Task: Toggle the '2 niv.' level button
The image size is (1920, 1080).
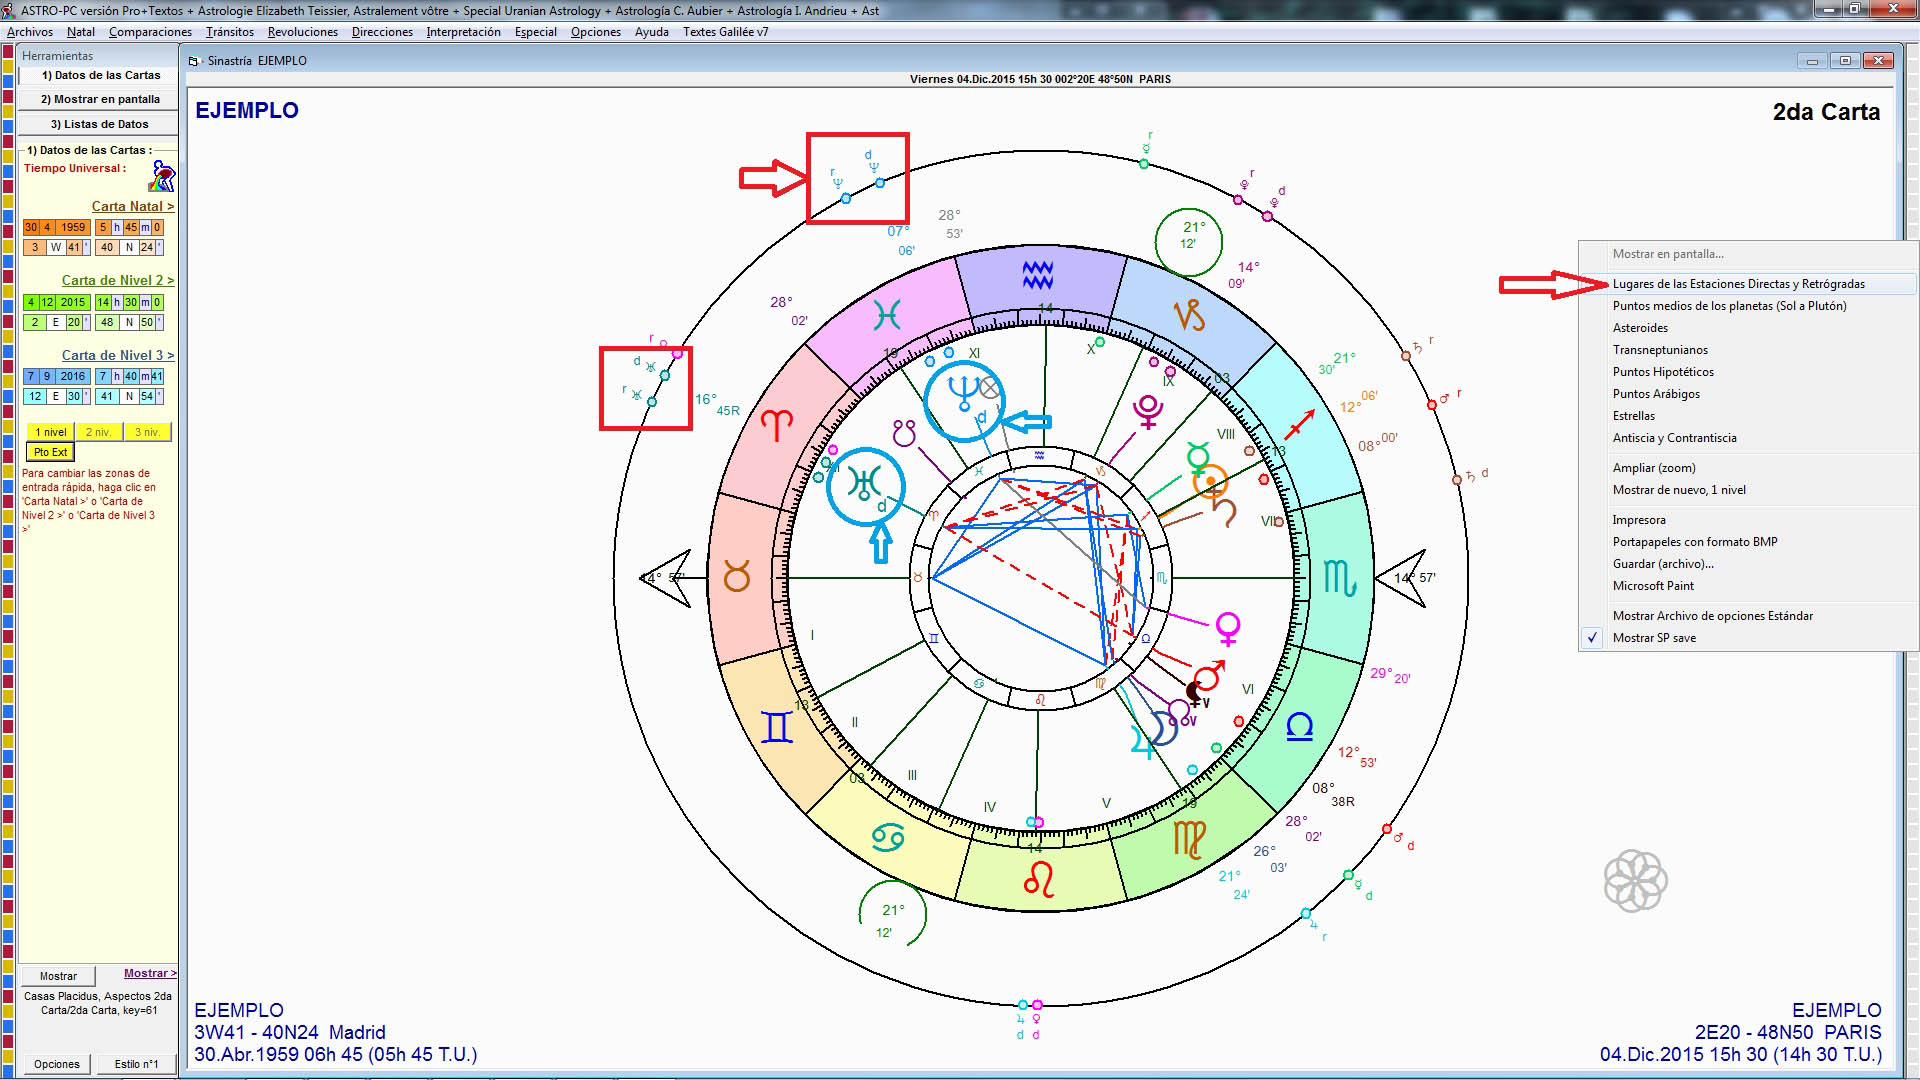Action: 99,432
